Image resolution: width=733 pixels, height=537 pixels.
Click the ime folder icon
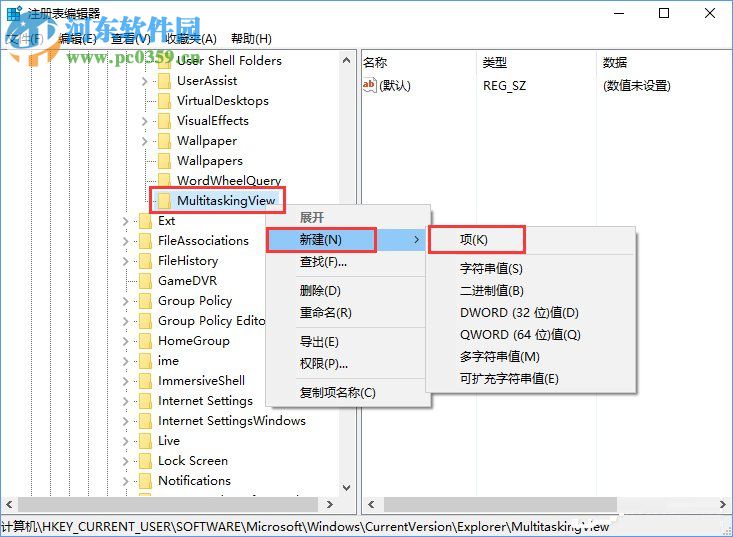(x=145, y=361)
